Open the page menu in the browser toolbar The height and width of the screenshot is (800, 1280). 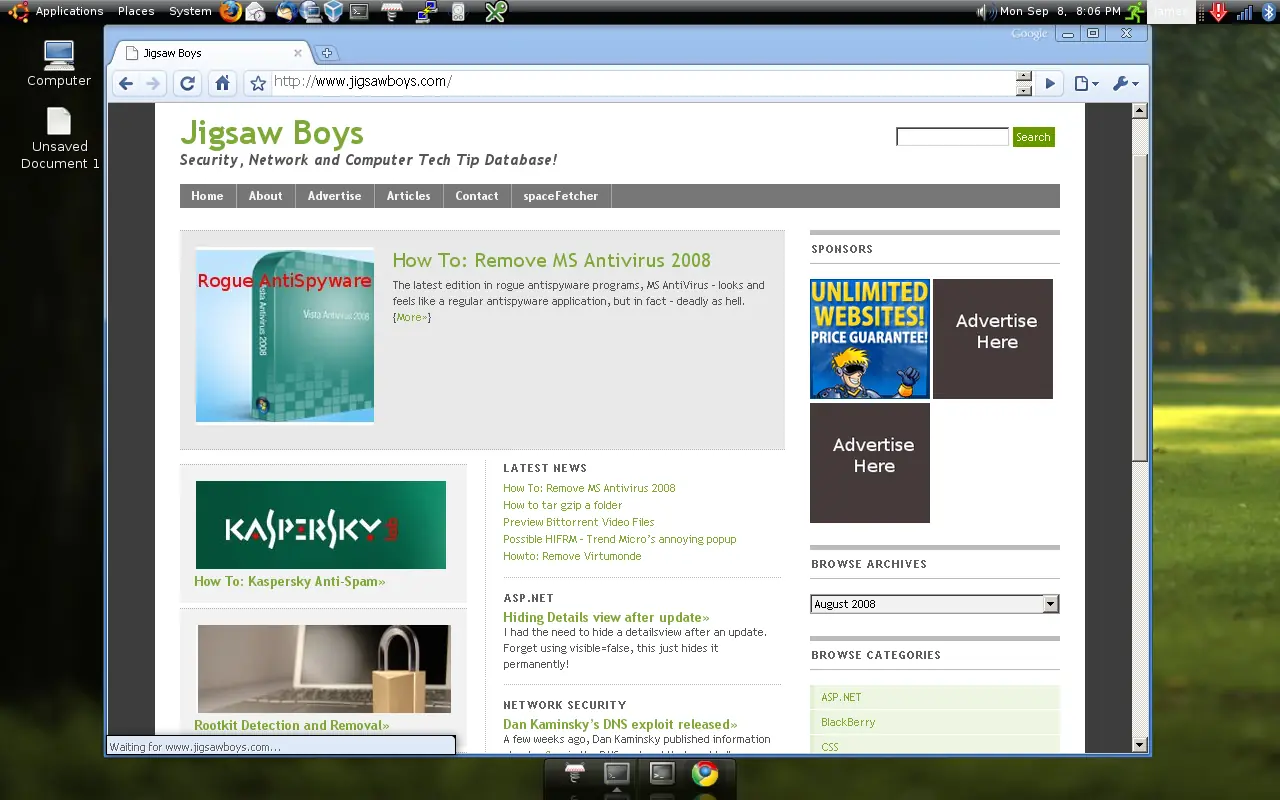1086,84
